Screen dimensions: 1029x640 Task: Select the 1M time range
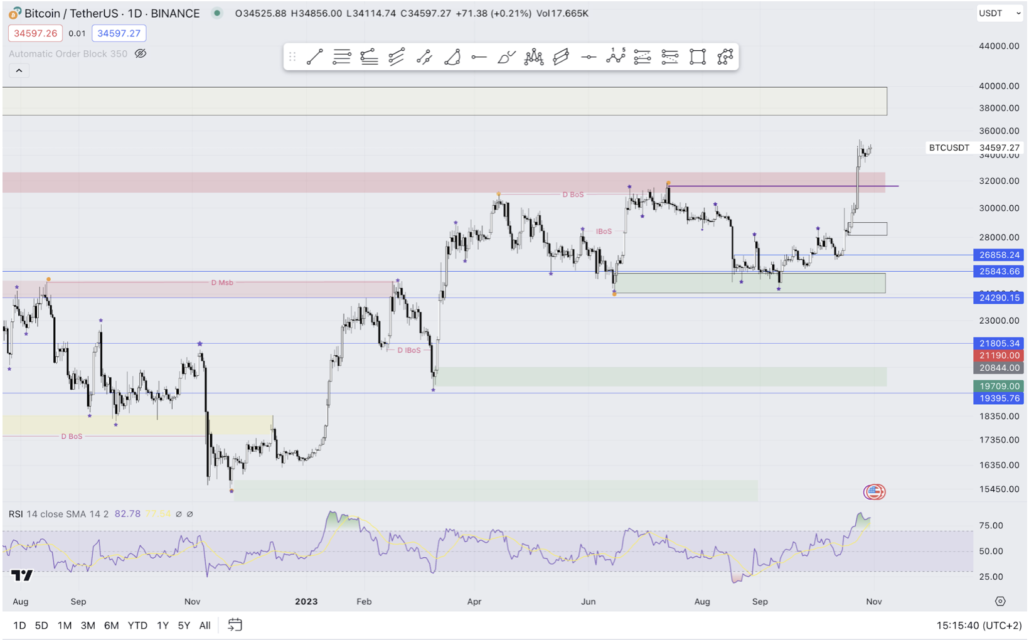tap(64, 626)
